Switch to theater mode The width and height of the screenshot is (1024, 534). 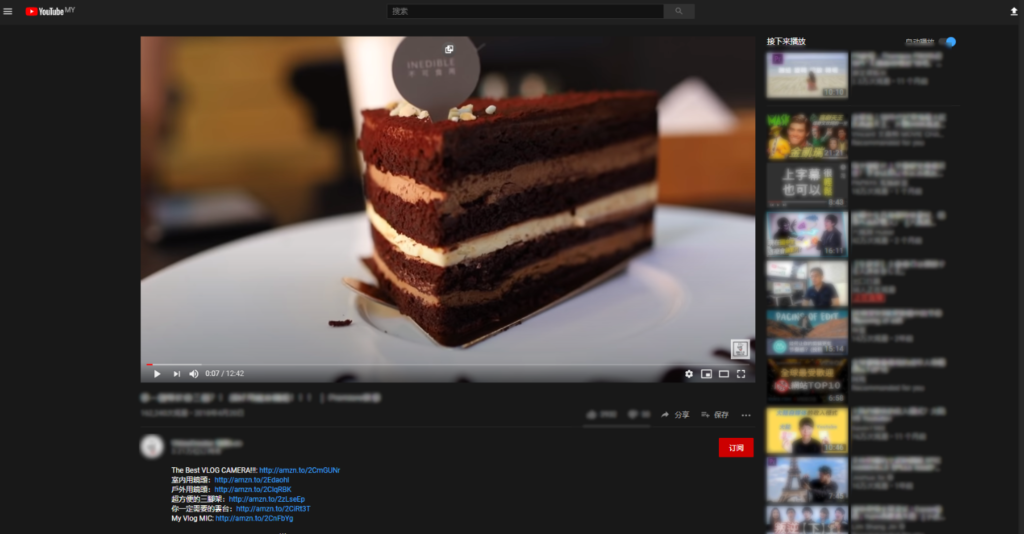click(724, 374)
